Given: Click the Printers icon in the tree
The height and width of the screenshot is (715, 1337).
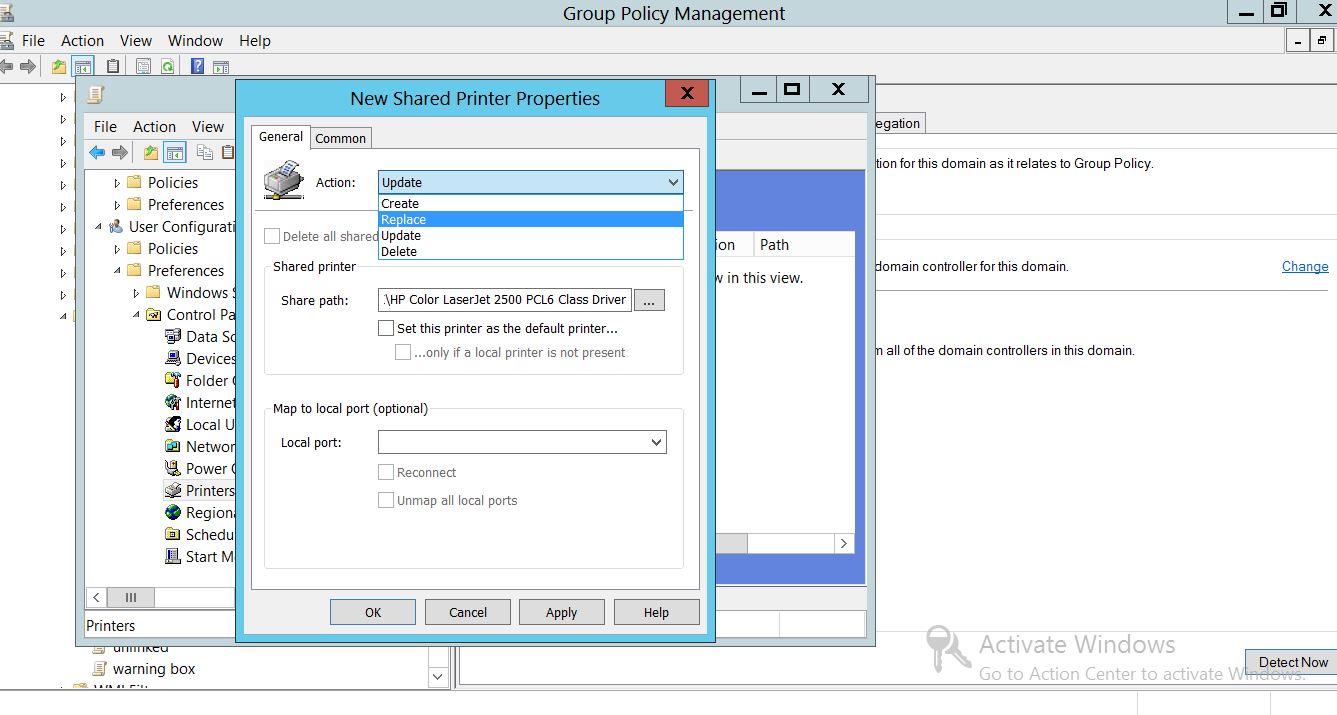Looking at the screenshot, I should click(x=172, y=490).
